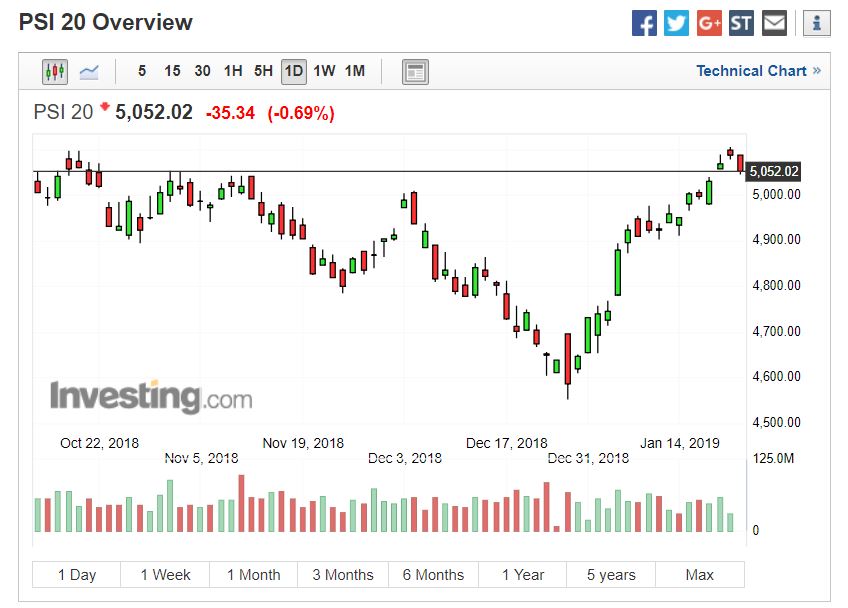Open the Technical Chart link
848x608 pixels.
[758, 71]
